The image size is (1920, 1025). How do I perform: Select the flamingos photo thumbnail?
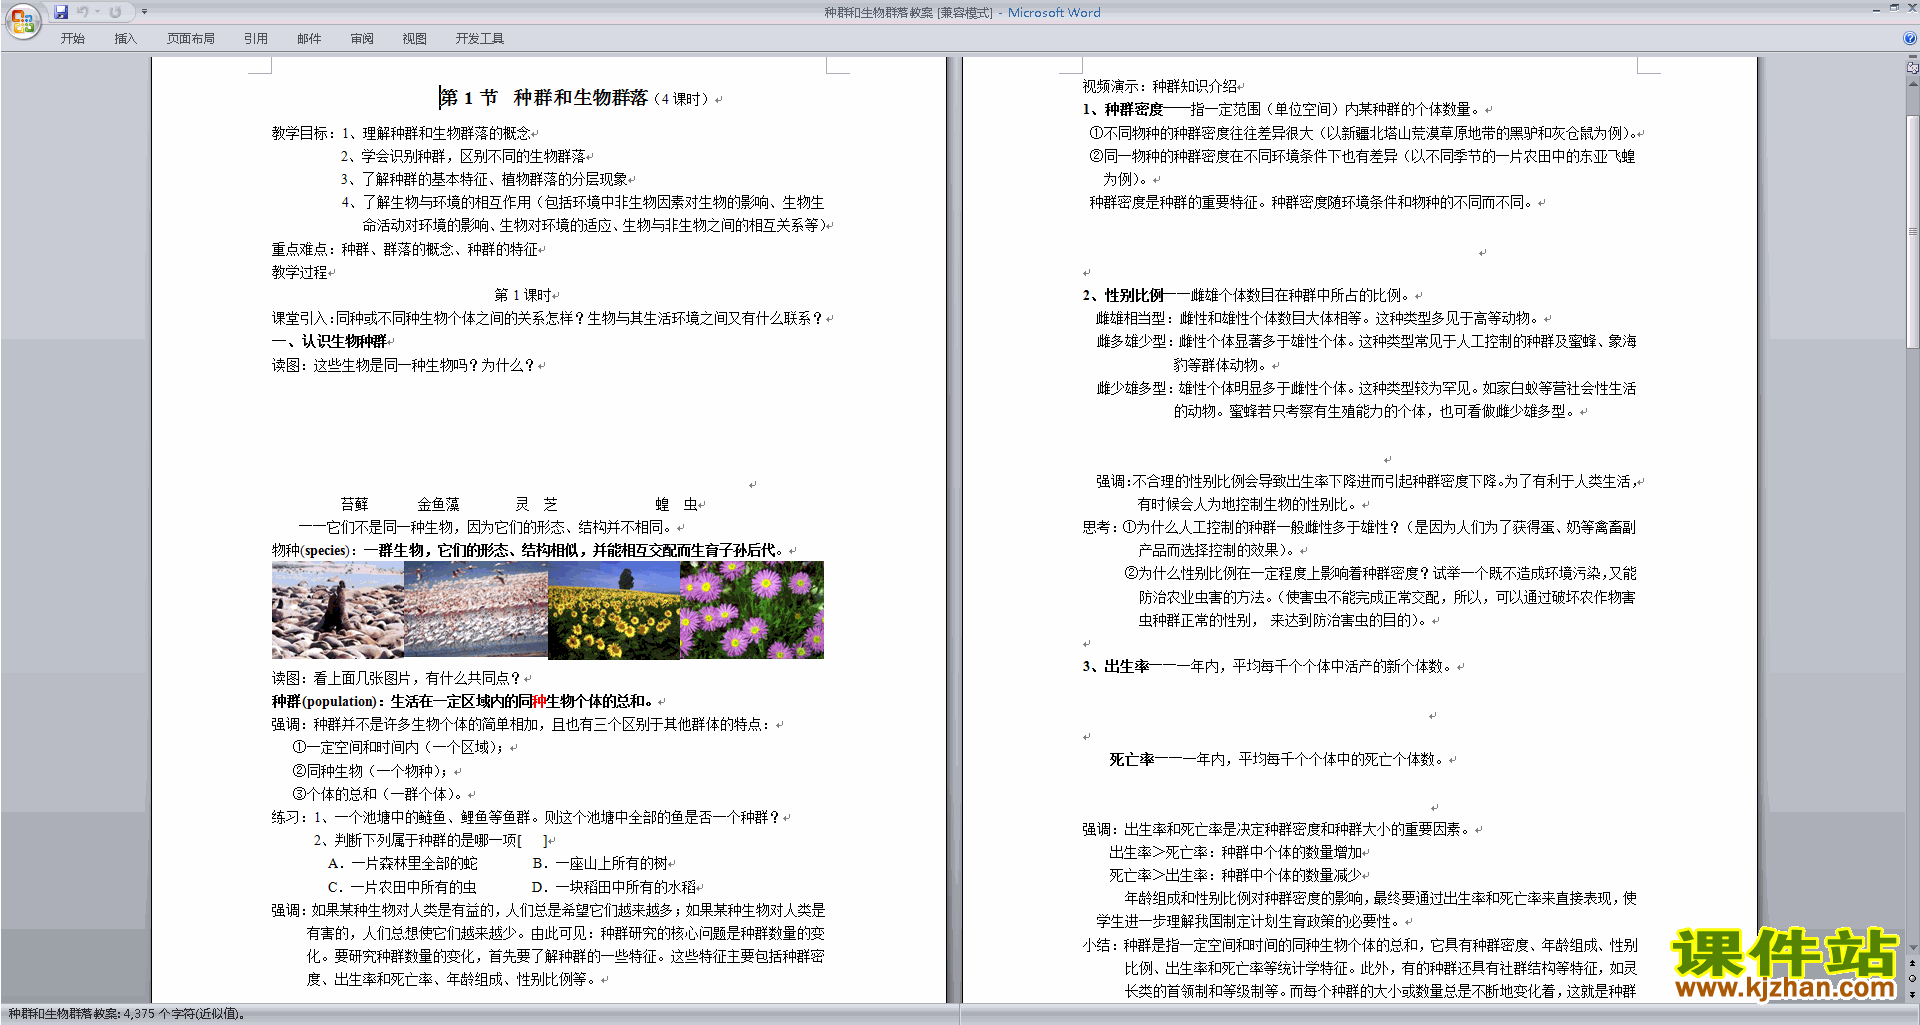click(x=476, y=610)
